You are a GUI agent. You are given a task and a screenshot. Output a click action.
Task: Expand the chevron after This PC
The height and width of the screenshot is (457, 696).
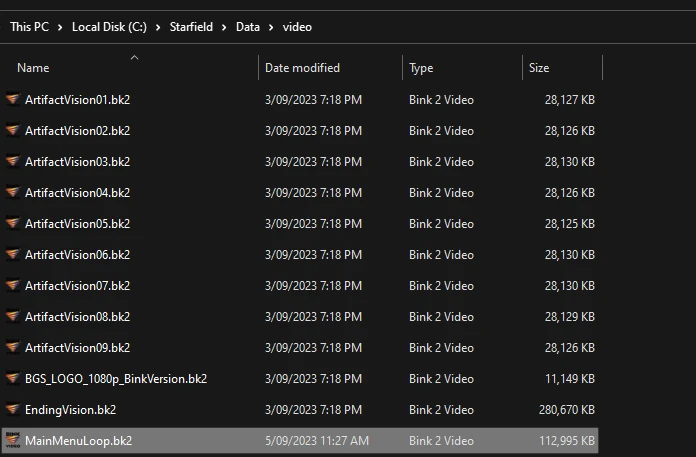point(60,27)
